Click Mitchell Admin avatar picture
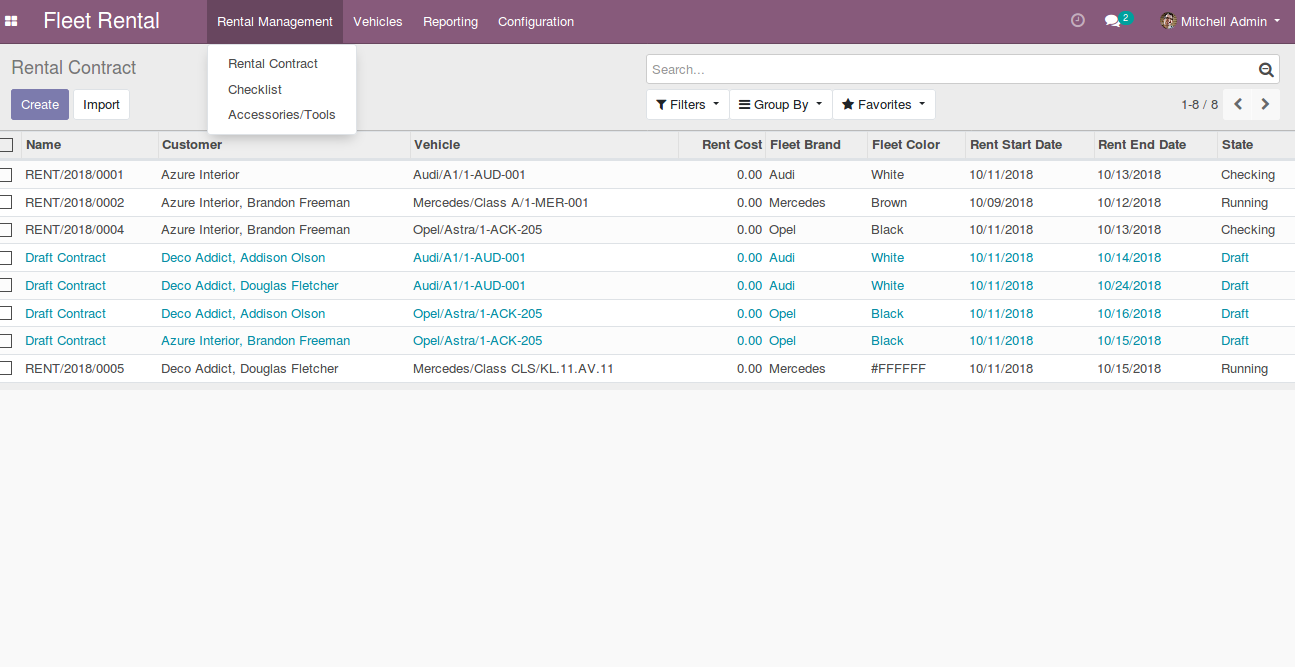Viewport: 1295px width, 667px height. point(1167,21)
